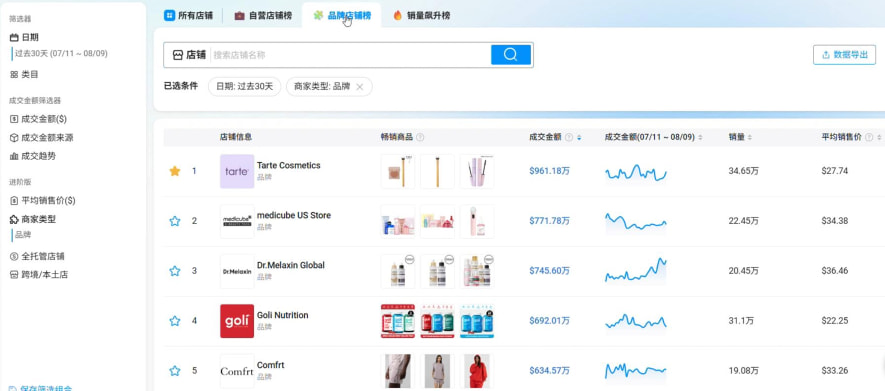Expand the 跨境/本土店 filter
This screenshot has height=391, width=885.
click(38, 275)
